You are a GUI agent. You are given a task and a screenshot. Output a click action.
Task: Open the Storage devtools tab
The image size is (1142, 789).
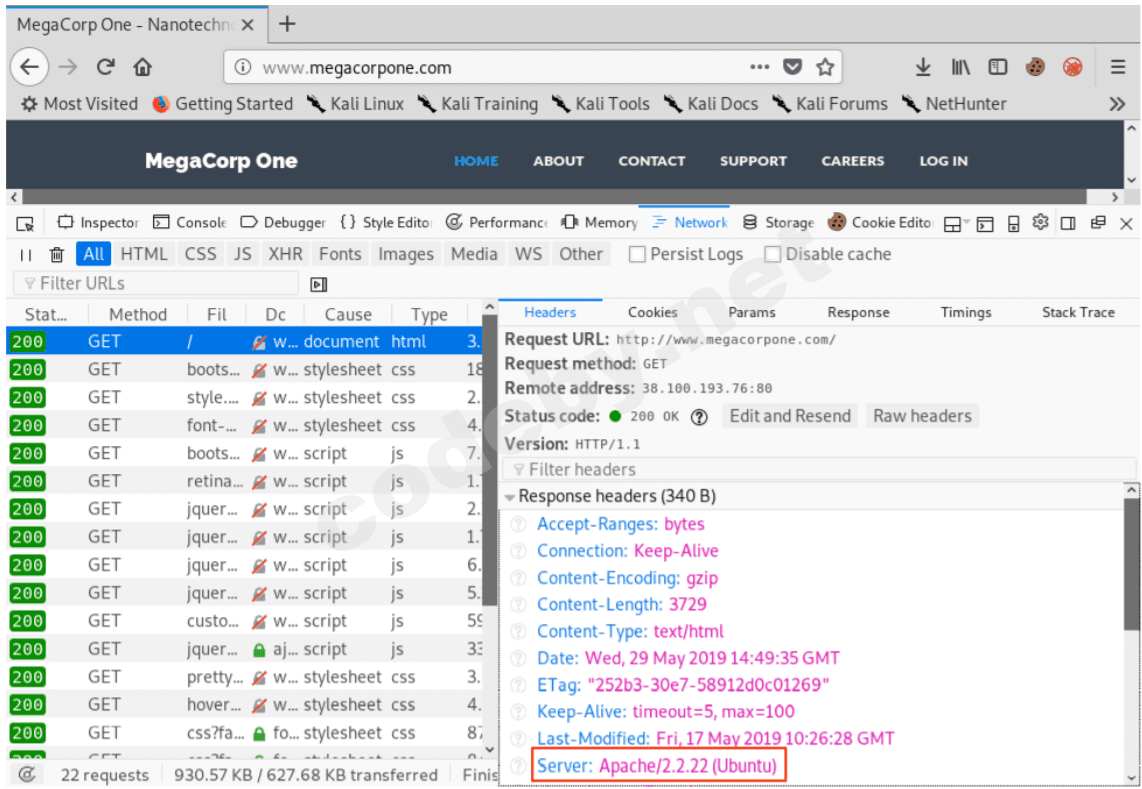(778, 223)
